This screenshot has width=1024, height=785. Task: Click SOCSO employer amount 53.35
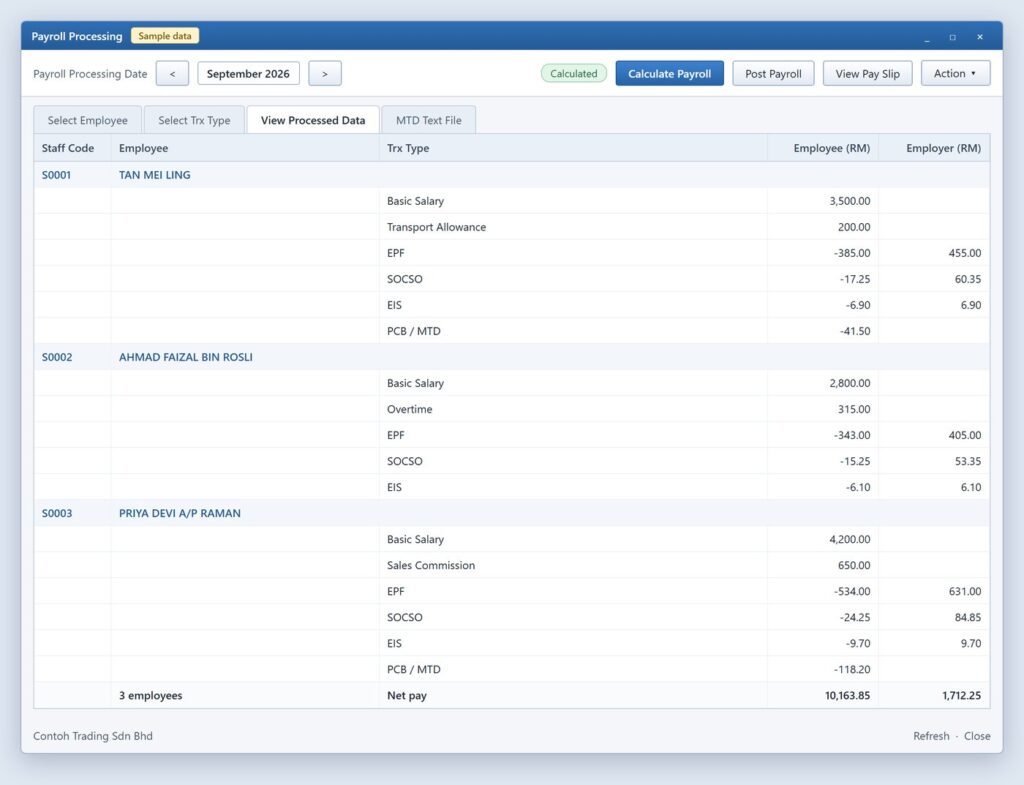click(968, 462)
